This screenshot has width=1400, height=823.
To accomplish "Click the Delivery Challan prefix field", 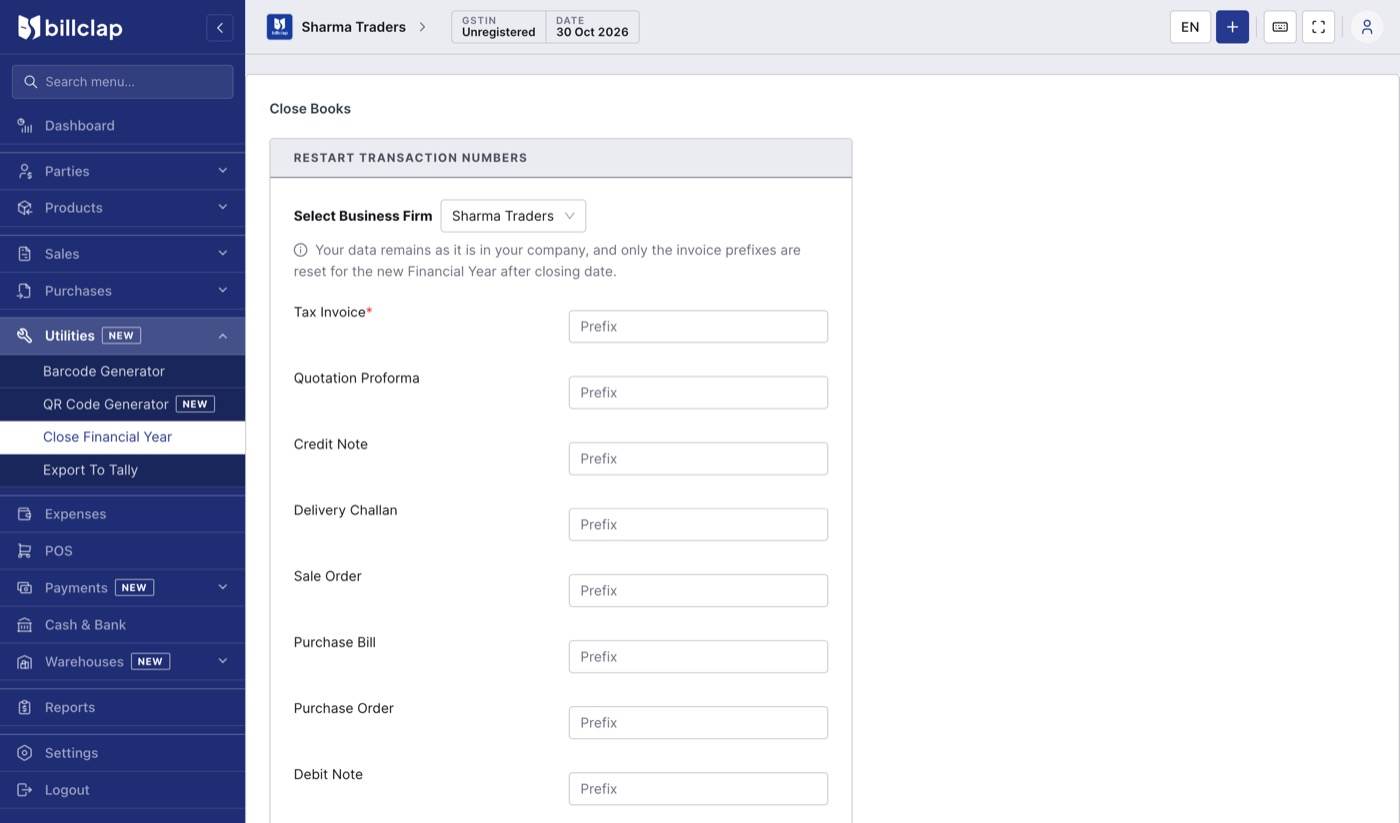I will [x=698, y=524].
